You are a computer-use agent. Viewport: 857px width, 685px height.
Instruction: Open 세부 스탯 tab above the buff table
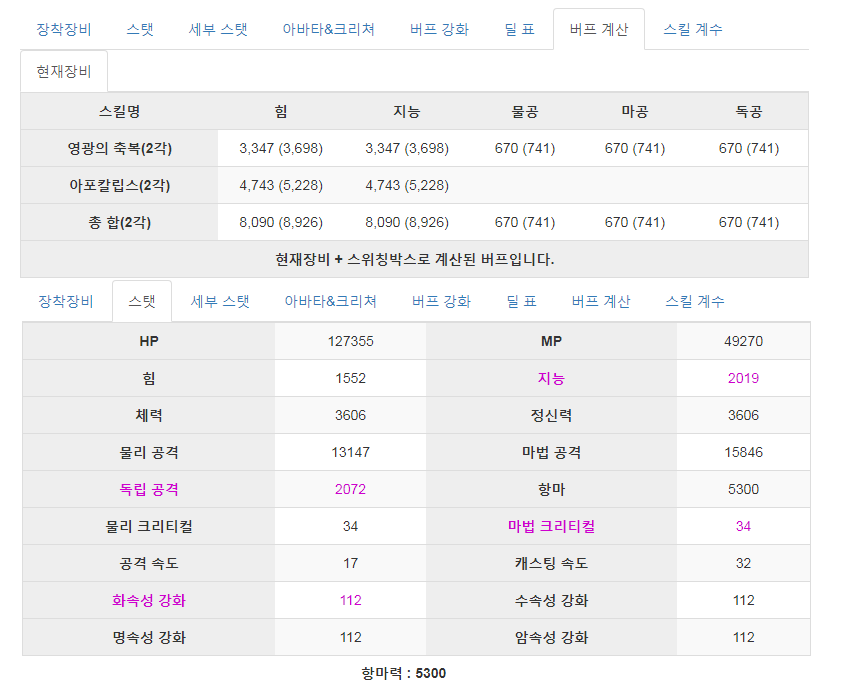(x=218, y=29)
